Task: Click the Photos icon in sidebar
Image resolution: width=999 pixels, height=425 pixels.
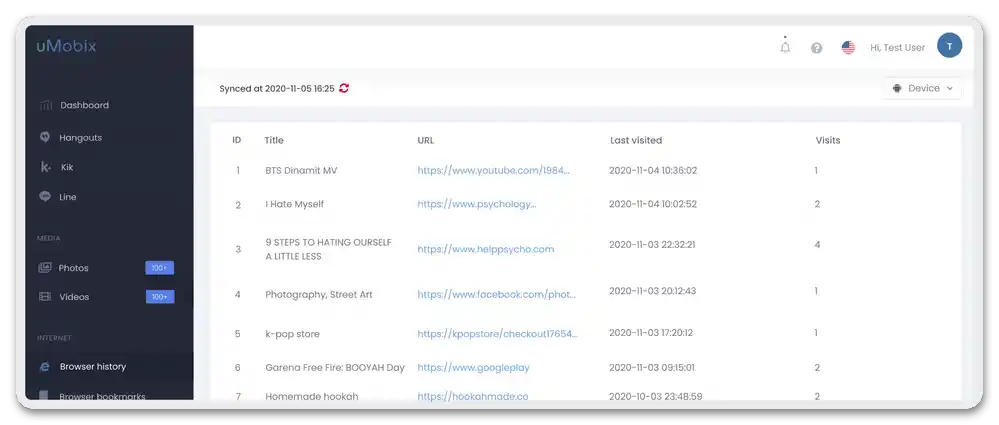Action: pyautogui.click(x=45, y=268)
